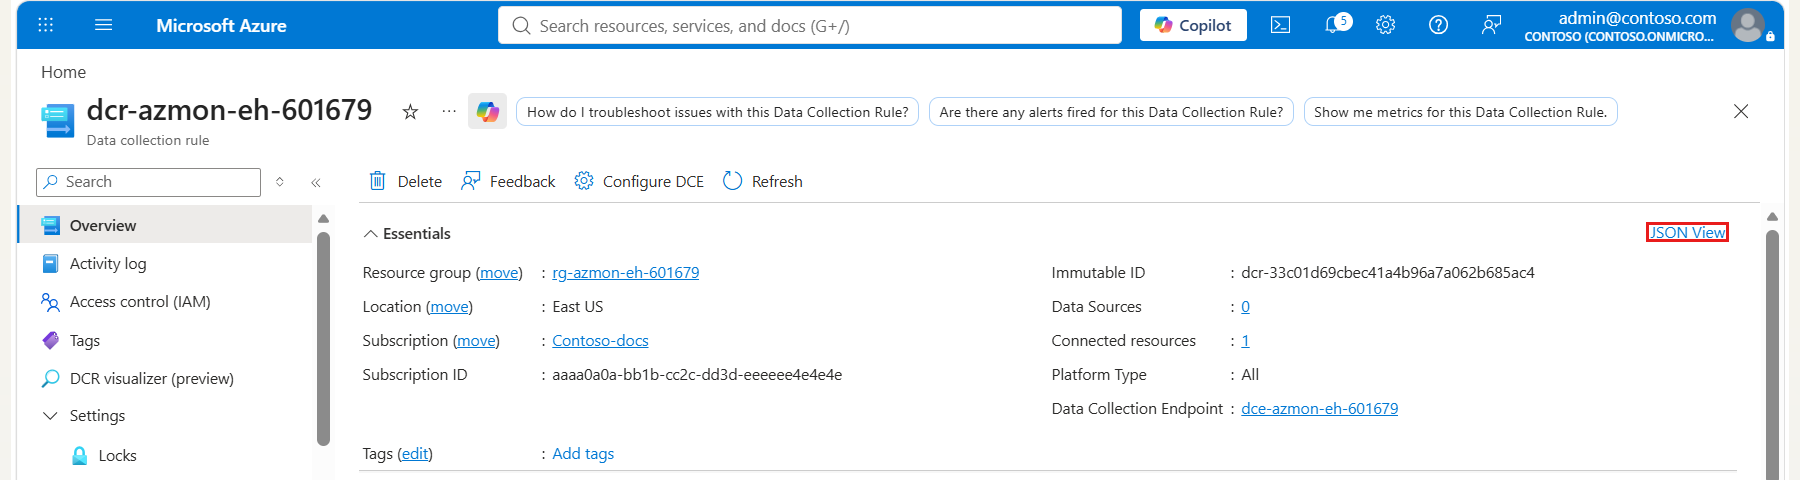Click Configure DCE command
Viewport: 1800px width, 480px height.
639,181
